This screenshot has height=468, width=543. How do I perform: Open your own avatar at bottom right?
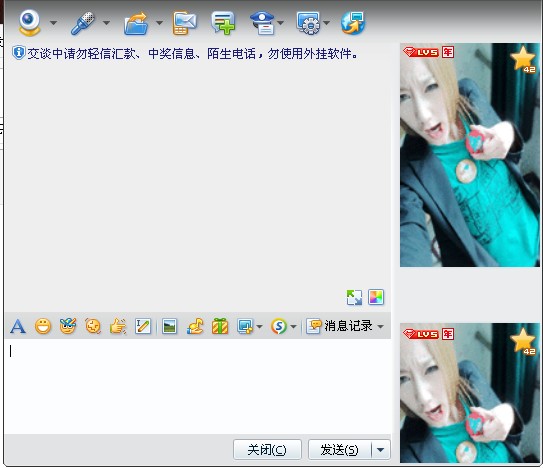coord(470,393)
